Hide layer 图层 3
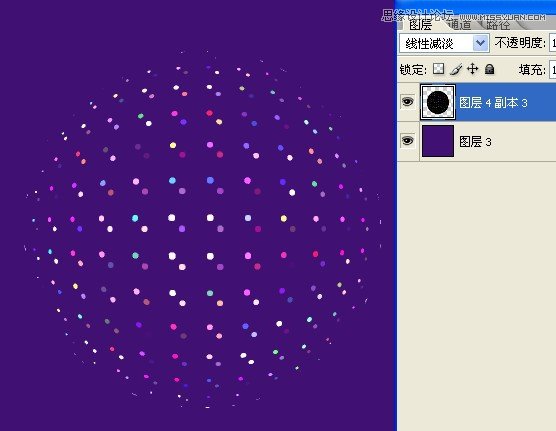 tap(407, 141)
